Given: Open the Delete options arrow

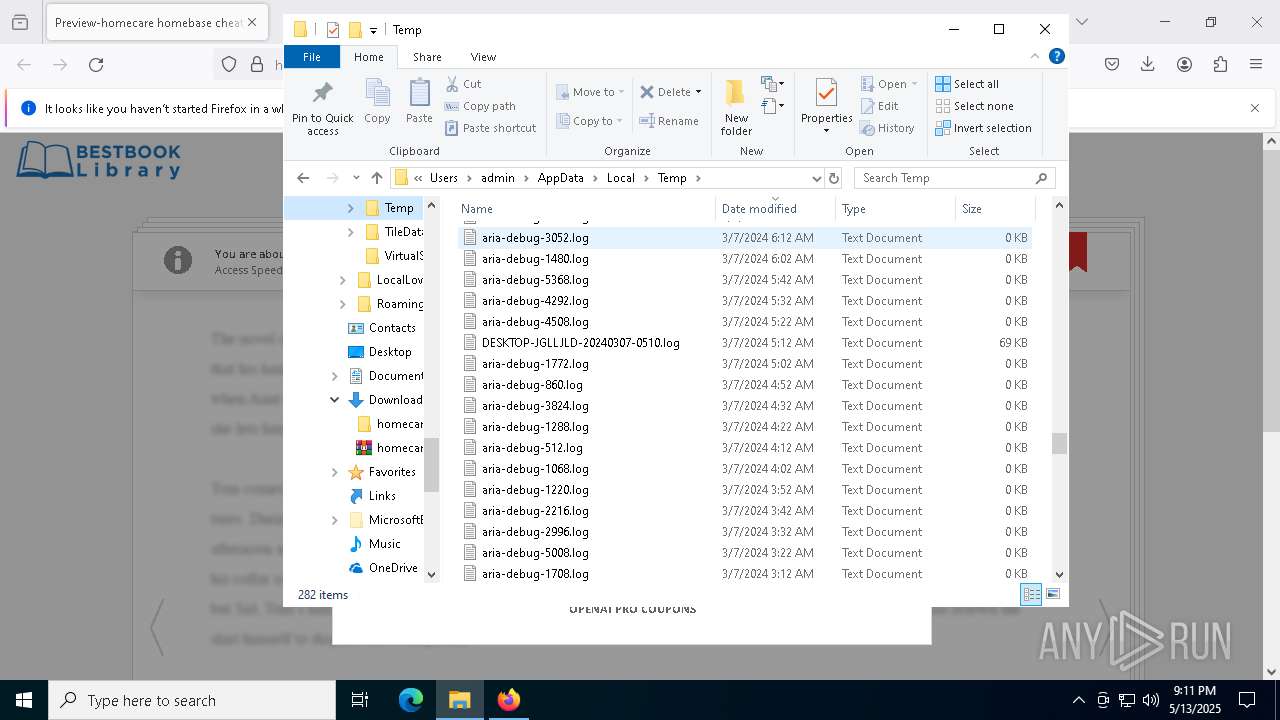Looking at the screenshot, I should (698, 92).
